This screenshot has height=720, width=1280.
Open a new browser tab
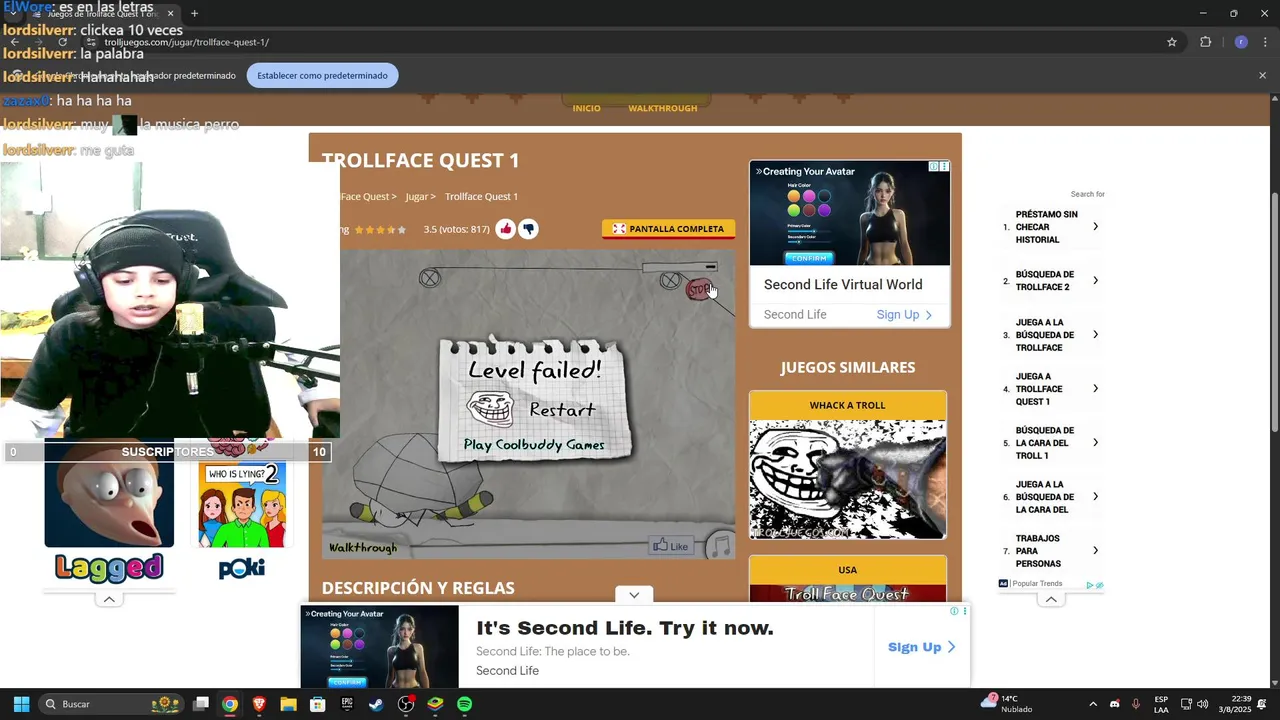194,14
